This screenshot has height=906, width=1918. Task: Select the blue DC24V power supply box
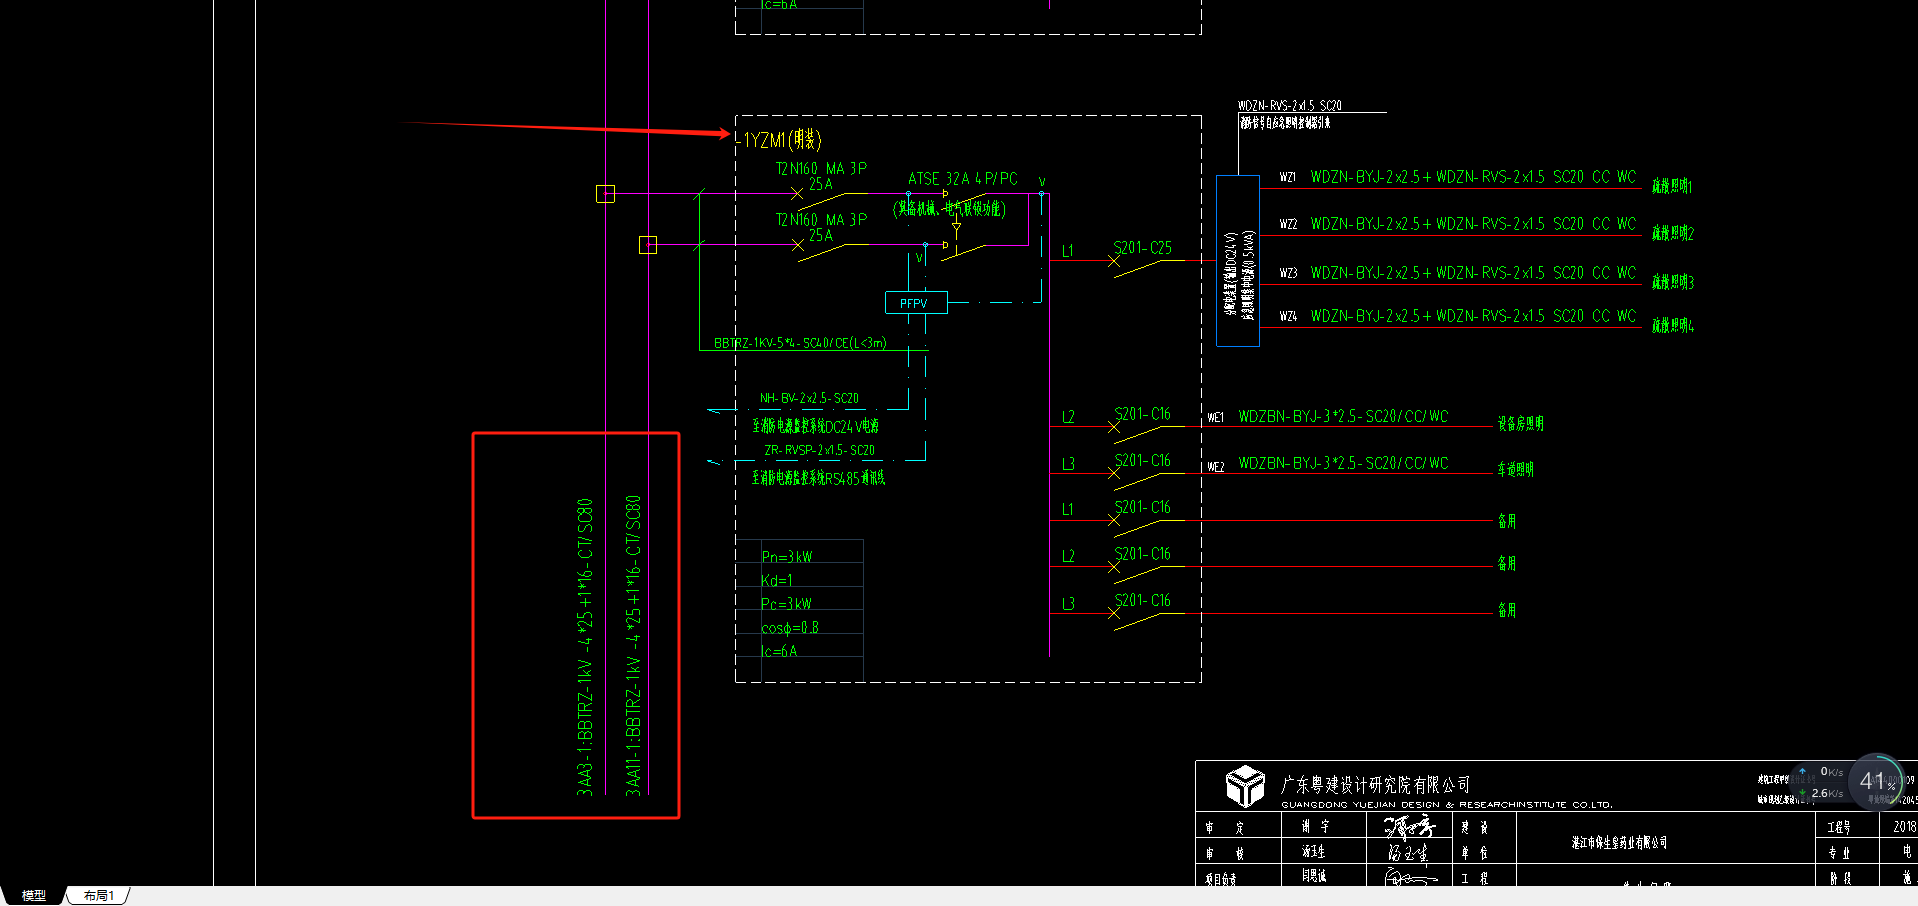click(x=1237, y=261)
